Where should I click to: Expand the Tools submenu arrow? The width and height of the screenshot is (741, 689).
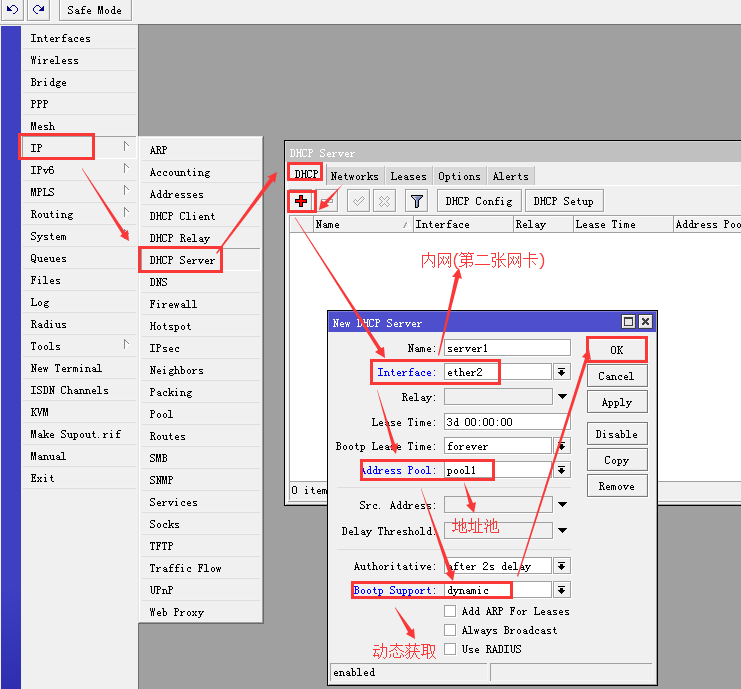point(126,344)
